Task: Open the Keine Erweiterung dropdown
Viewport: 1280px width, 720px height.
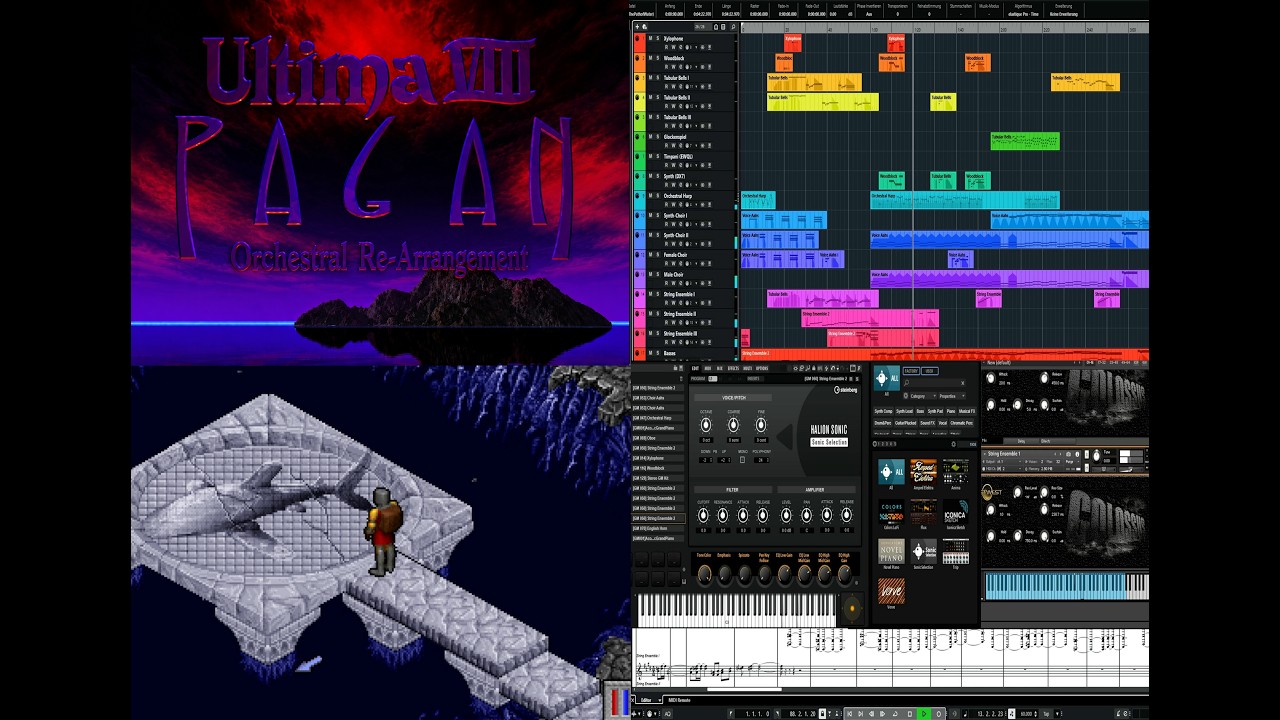Action: [1064, 14]
